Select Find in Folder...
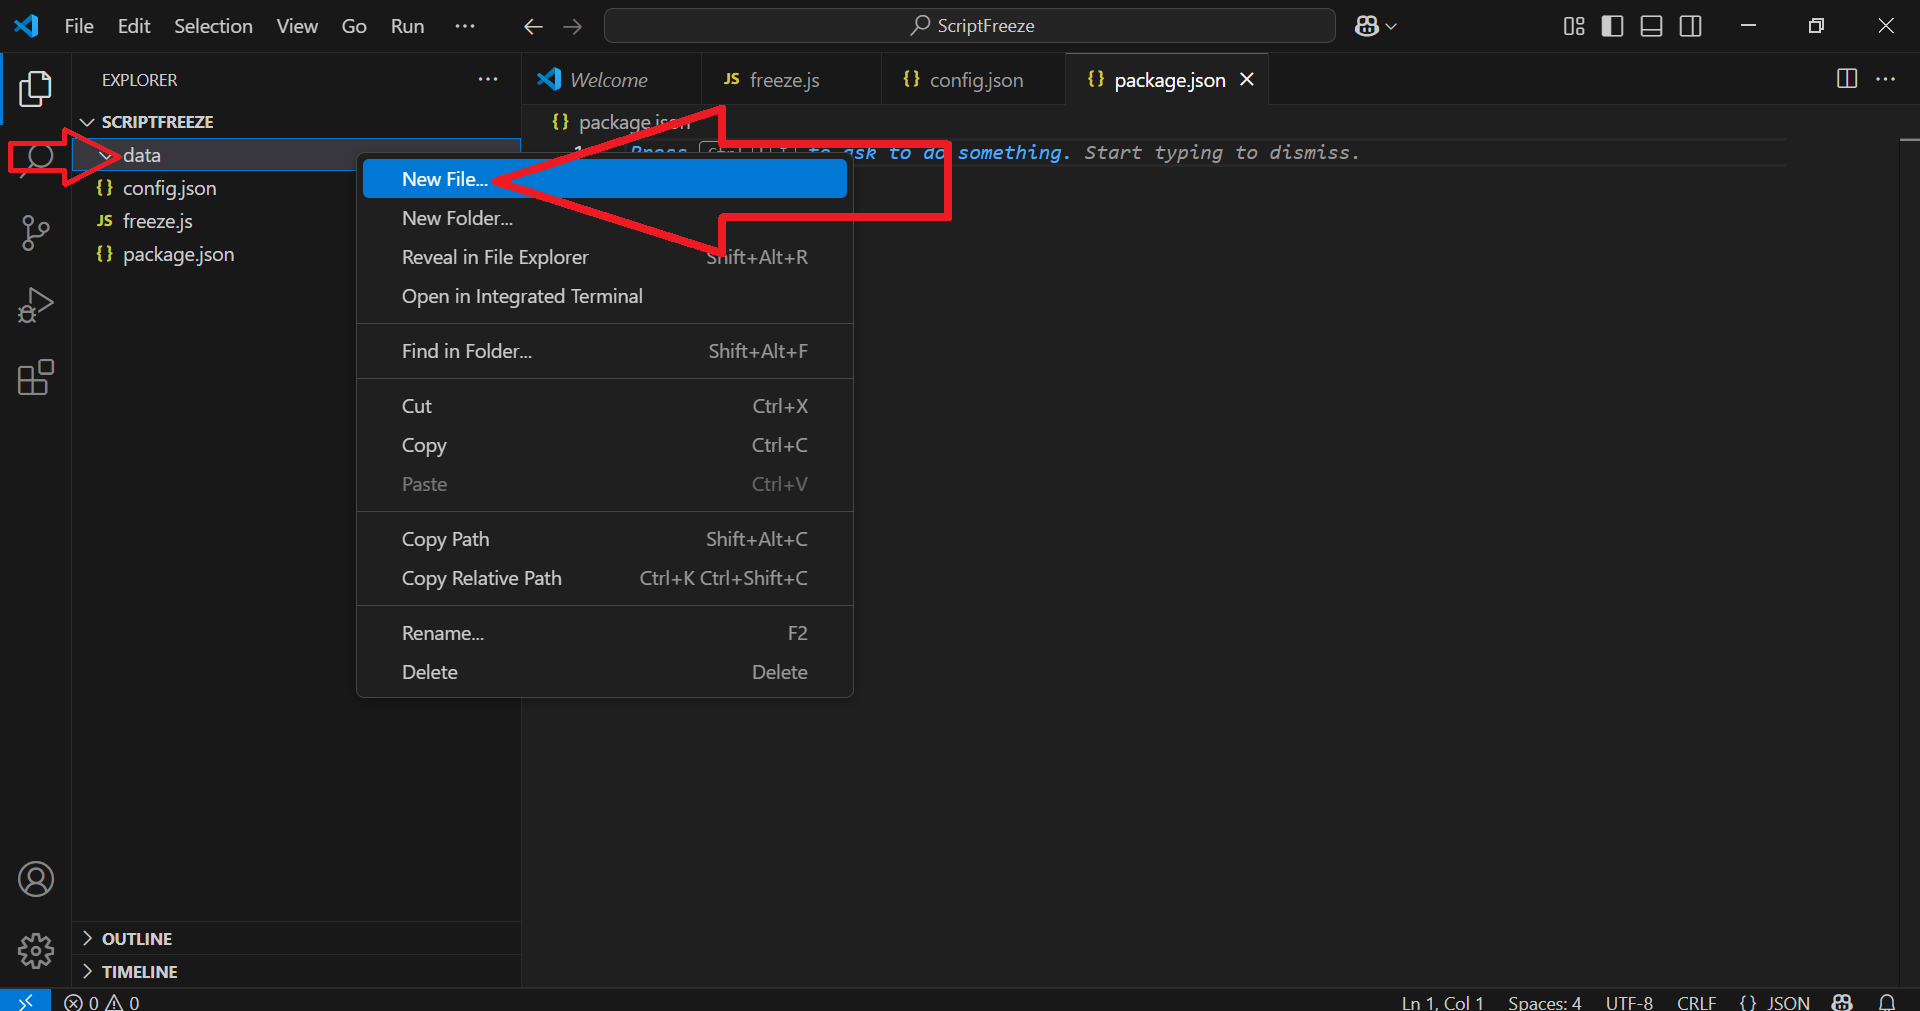 point(604,351)
